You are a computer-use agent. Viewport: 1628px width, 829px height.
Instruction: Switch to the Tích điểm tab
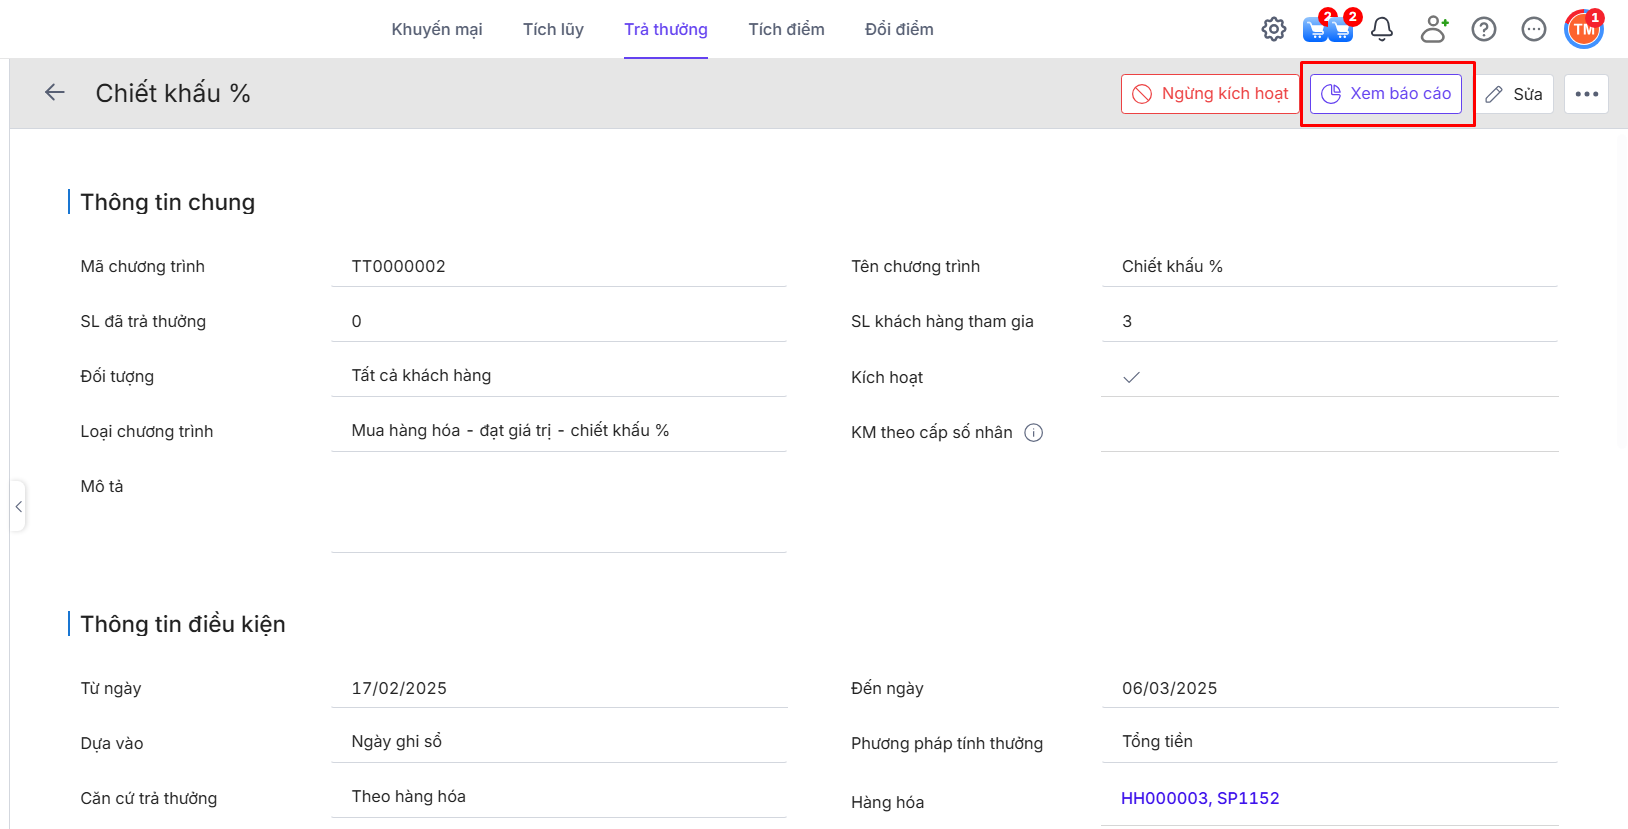tap(786, 30)
